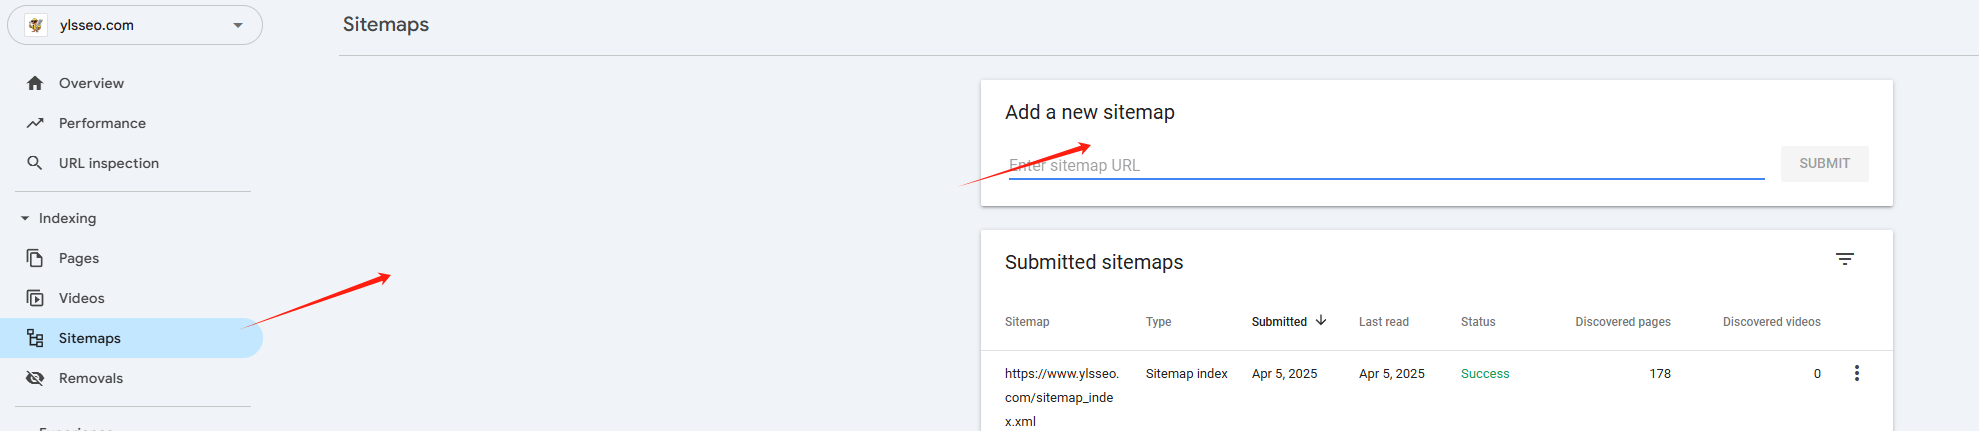Viewport: 1979px width, 431px height.
Task: Go to Performance menu item
Action: [x=102, y=123]
